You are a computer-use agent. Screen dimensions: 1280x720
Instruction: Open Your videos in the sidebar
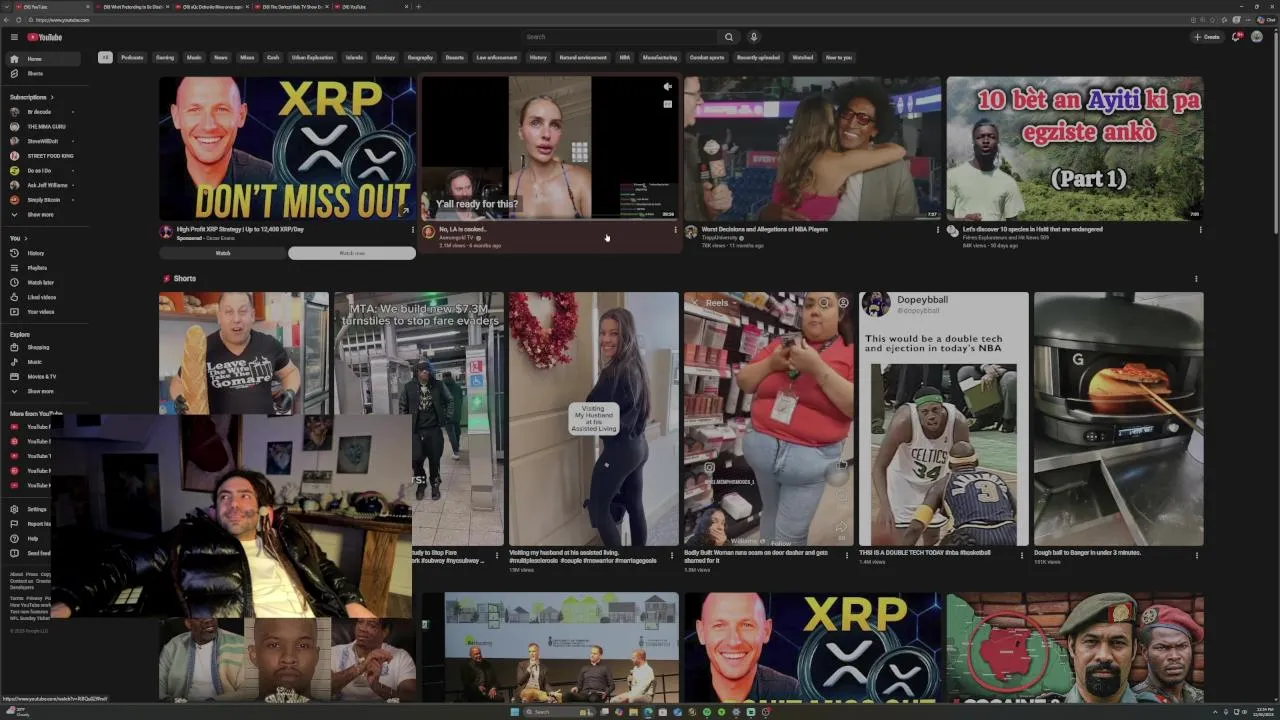tap(42, 312)
